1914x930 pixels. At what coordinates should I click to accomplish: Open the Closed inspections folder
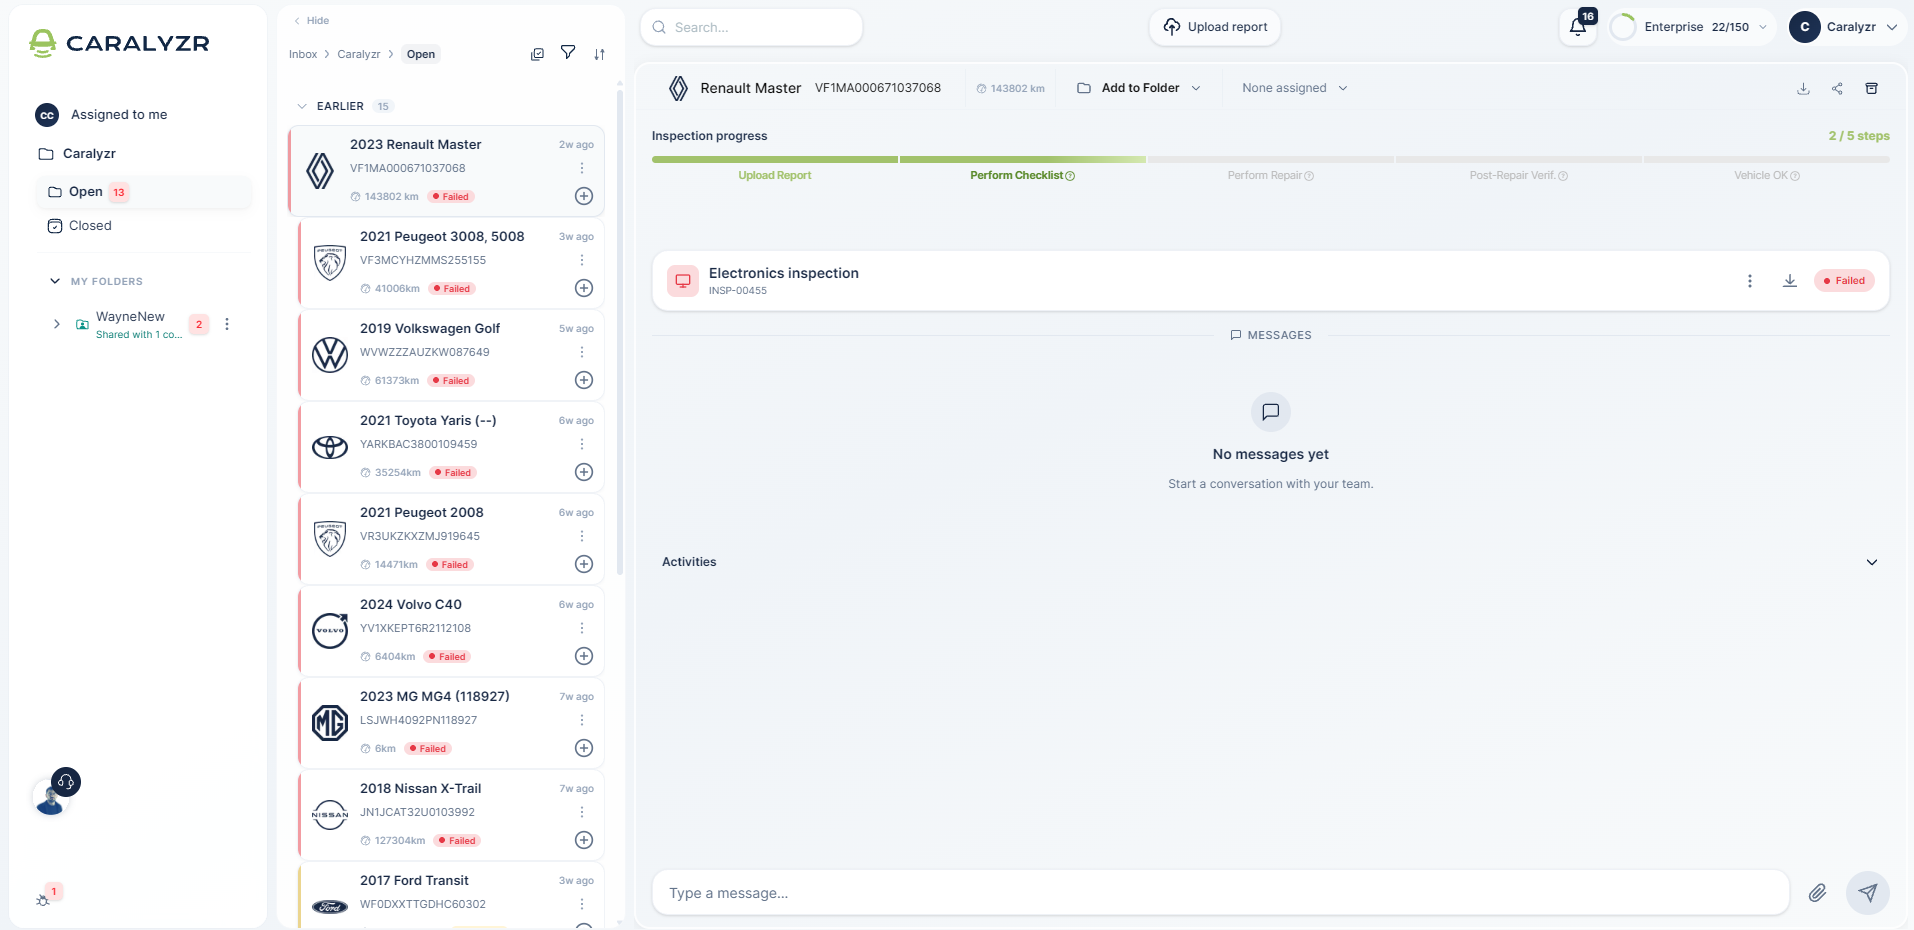click(x=90, y=226)
